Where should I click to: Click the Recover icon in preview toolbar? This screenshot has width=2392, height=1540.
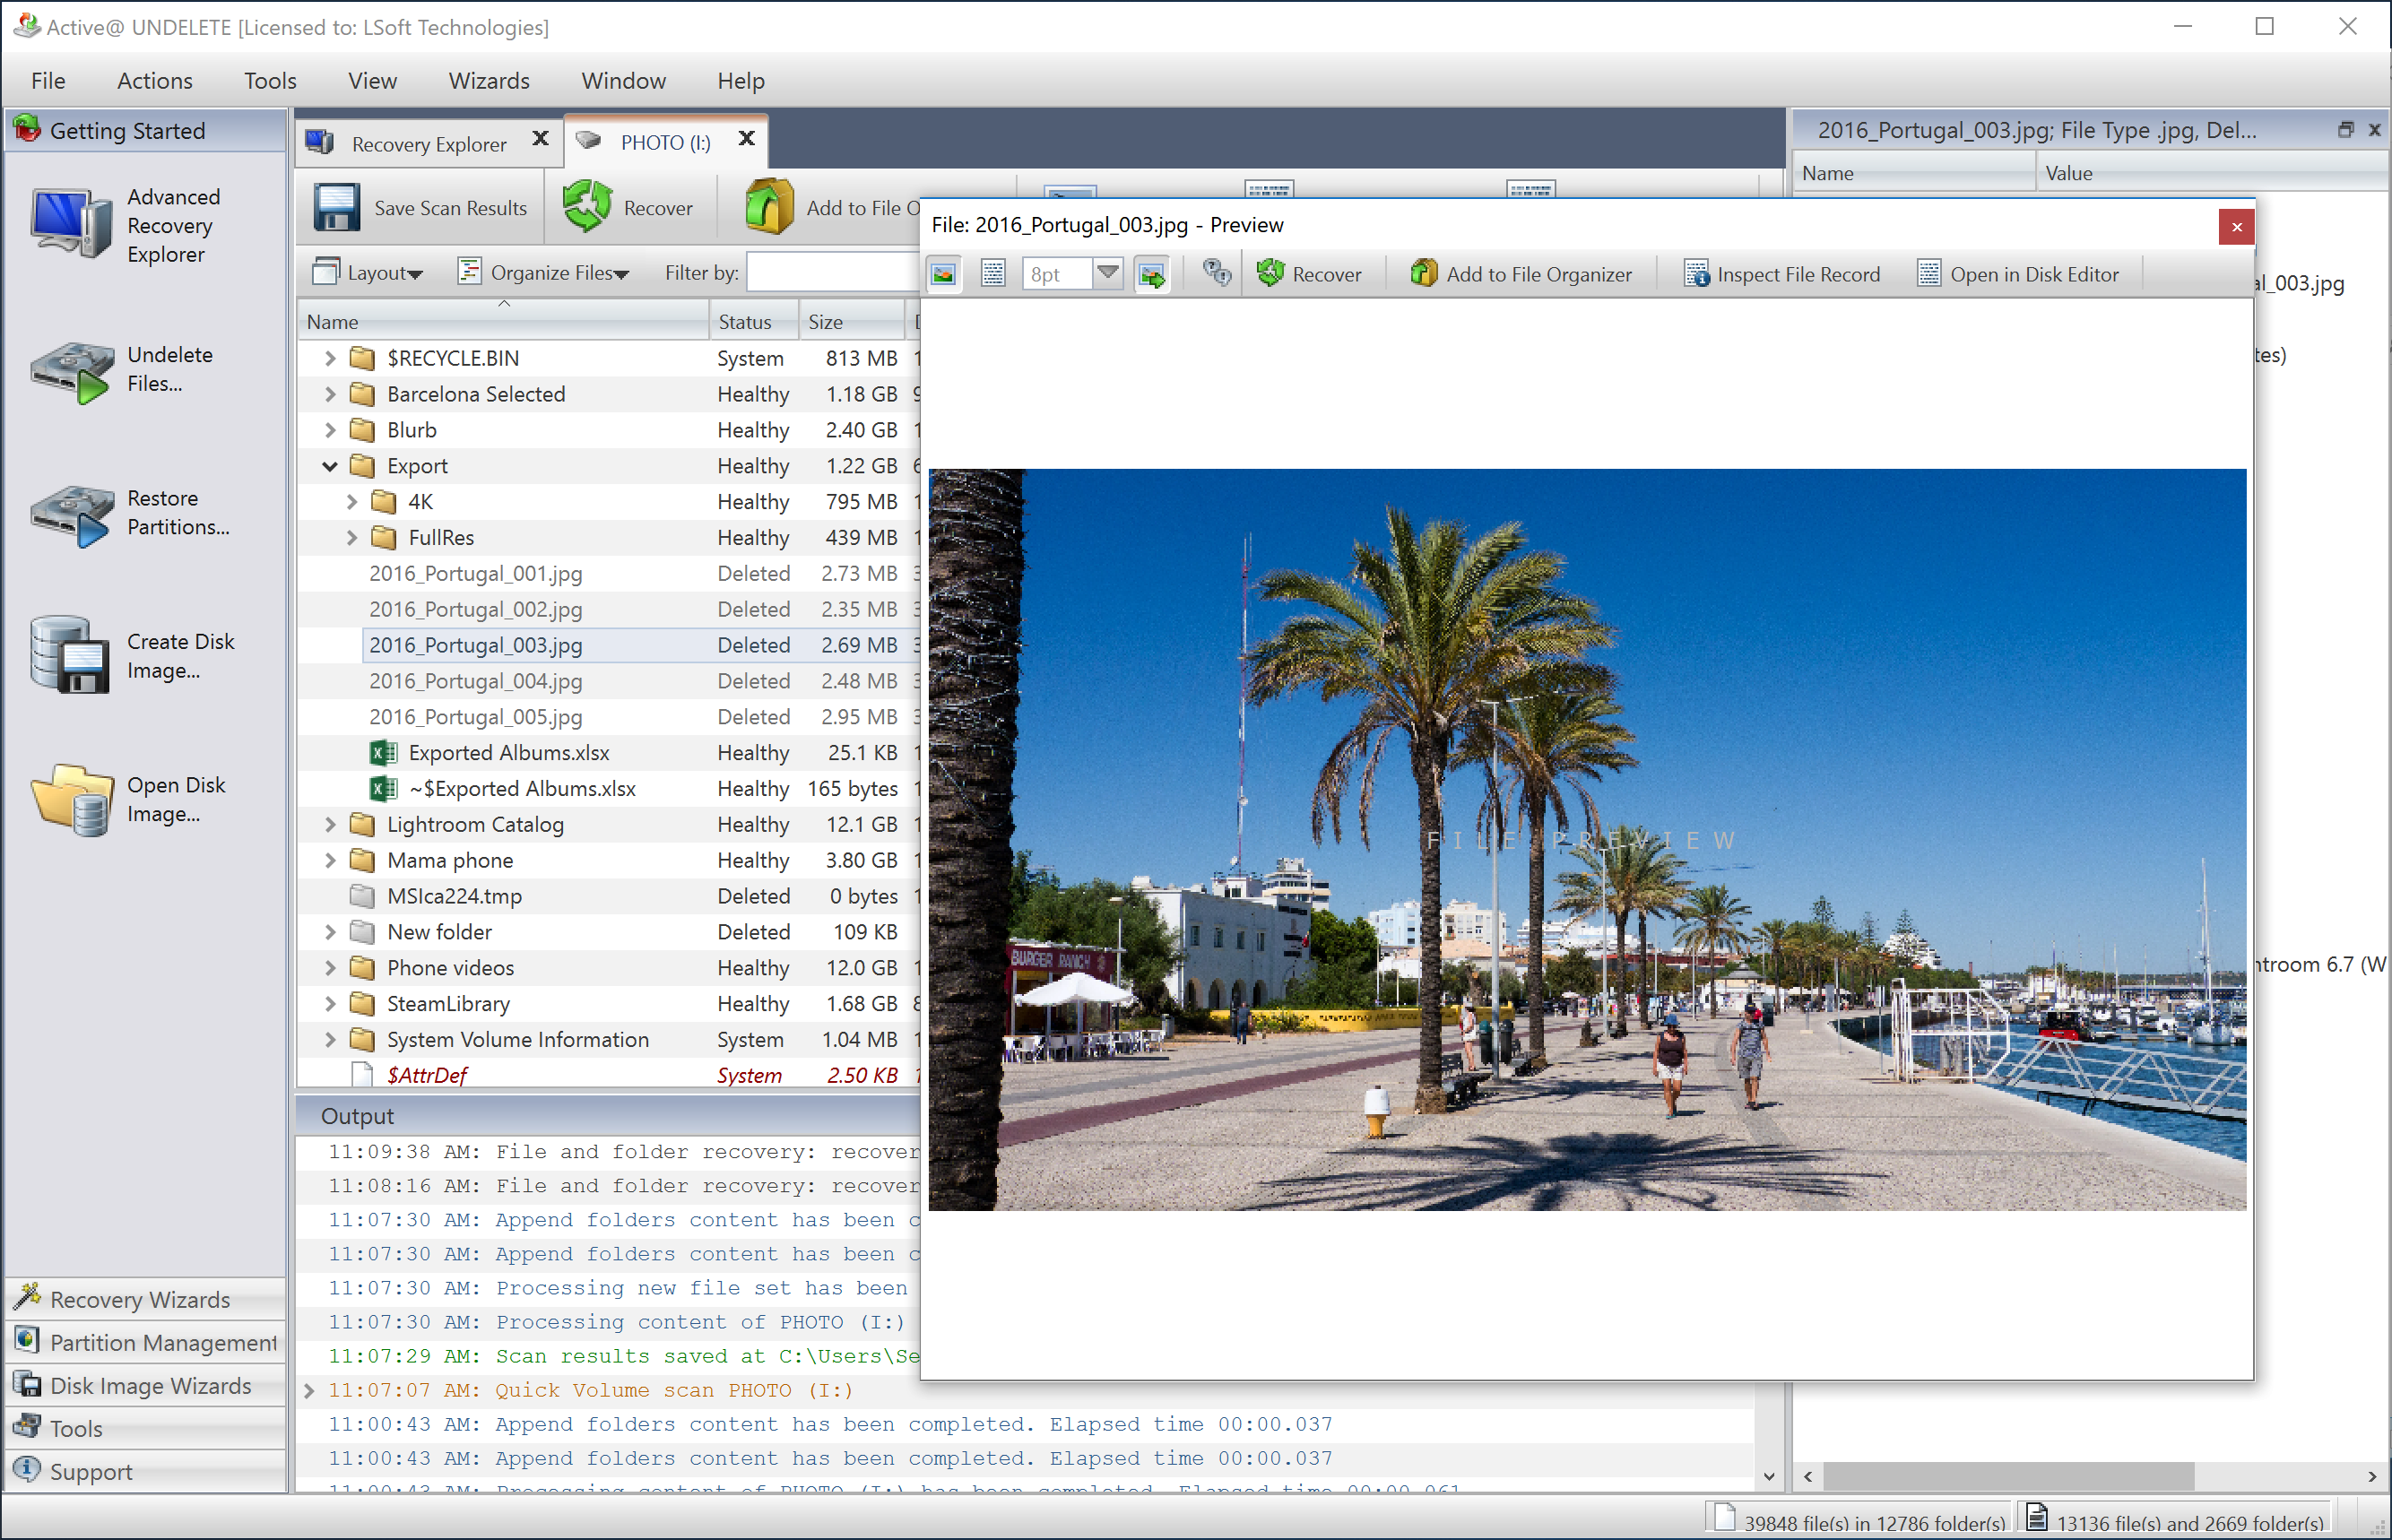pos(1309,273)
